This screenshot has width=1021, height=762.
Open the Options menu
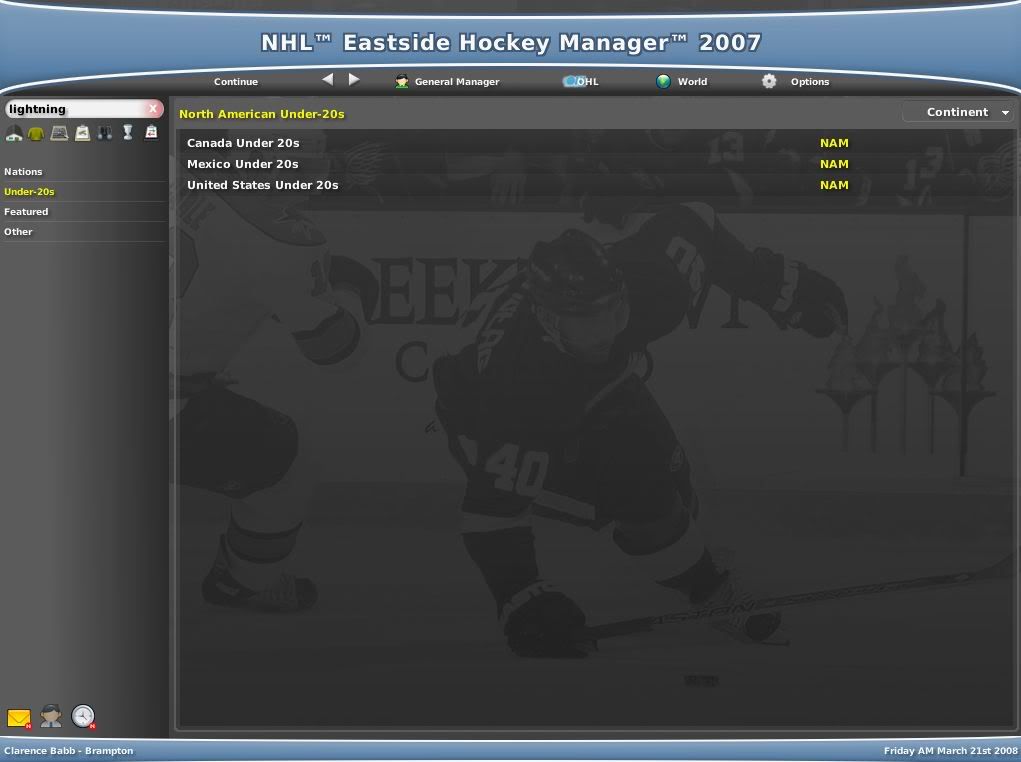click(x=810, y=81)
